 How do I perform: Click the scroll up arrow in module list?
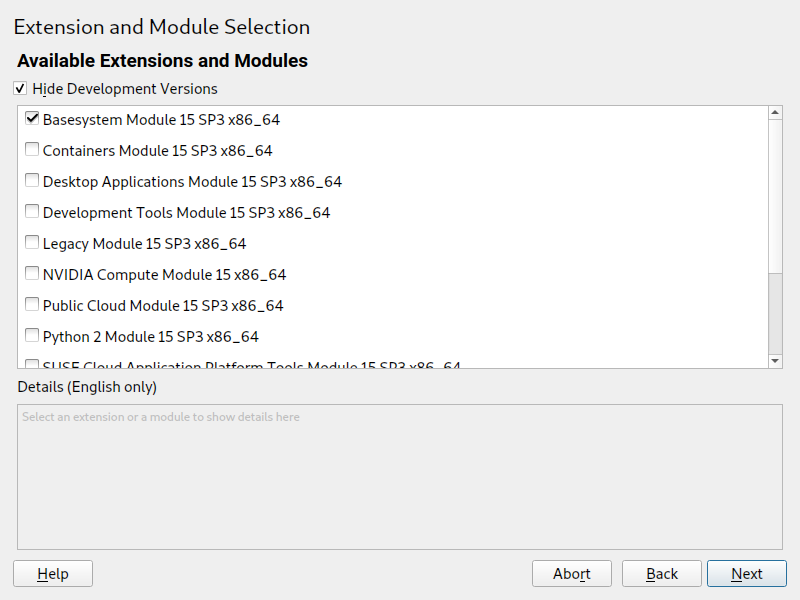pos(775,113)
